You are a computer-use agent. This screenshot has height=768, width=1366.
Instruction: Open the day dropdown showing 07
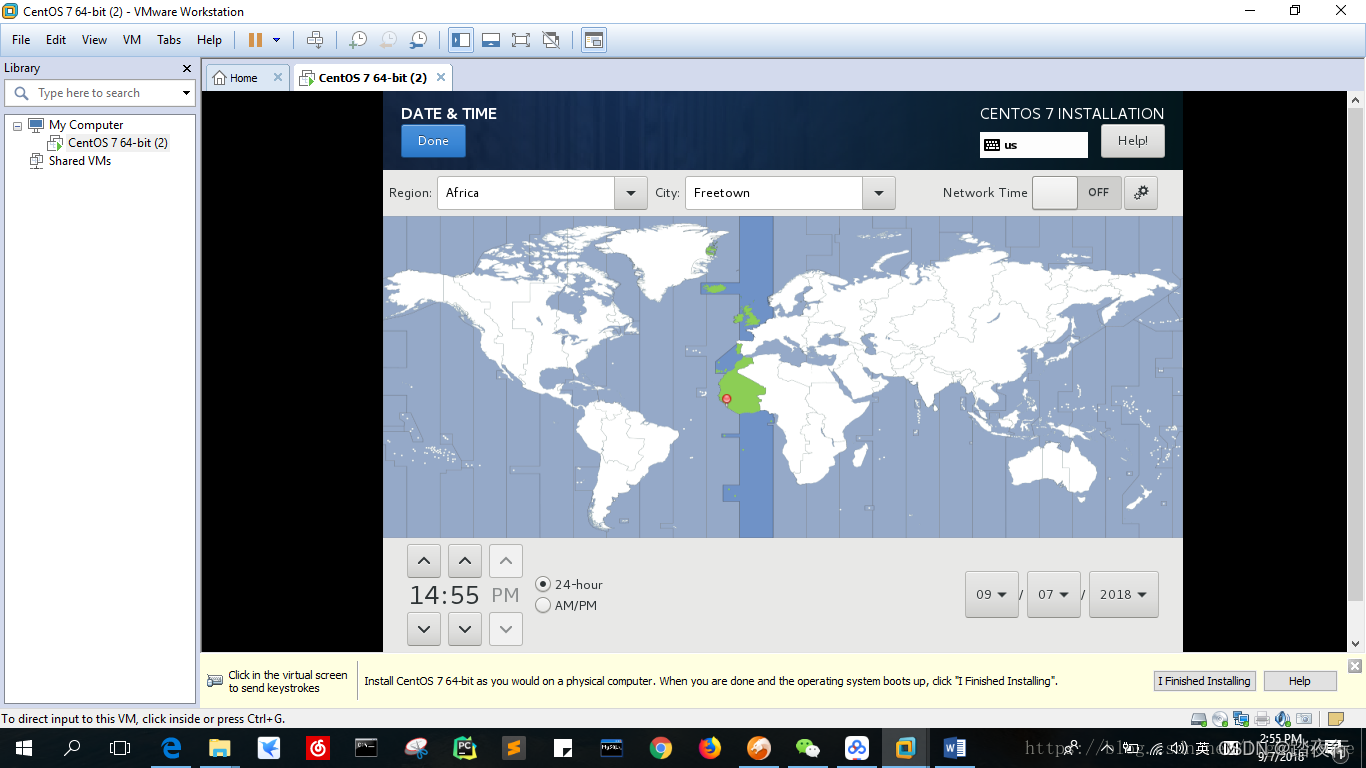[x=1054, y=594]
